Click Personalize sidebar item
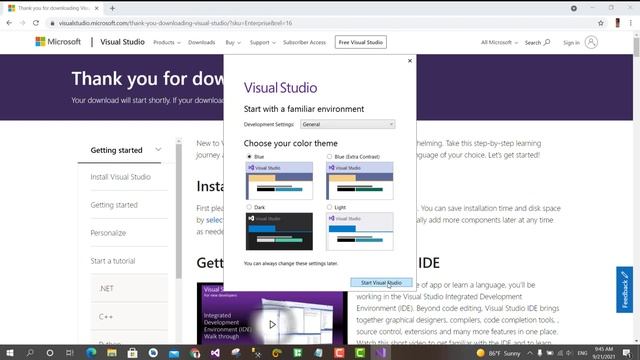Viewport: 640px width, 360px height. pyautogui.click(x=108, y=233)
